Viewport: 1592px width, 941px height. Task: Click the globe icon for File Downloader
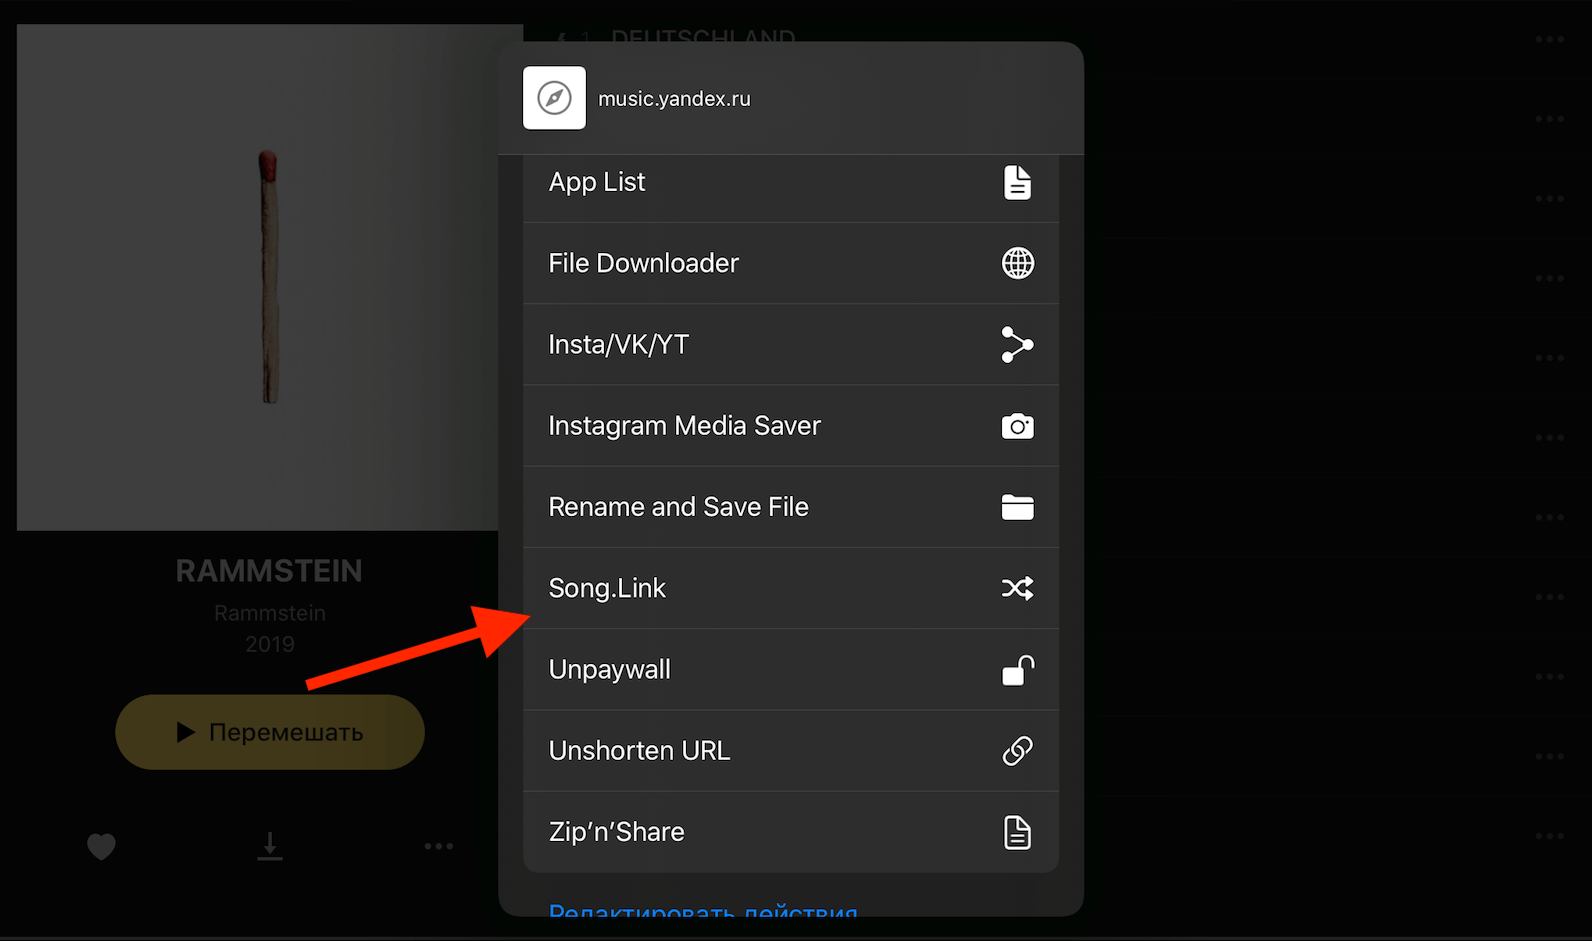point(1018,263)
